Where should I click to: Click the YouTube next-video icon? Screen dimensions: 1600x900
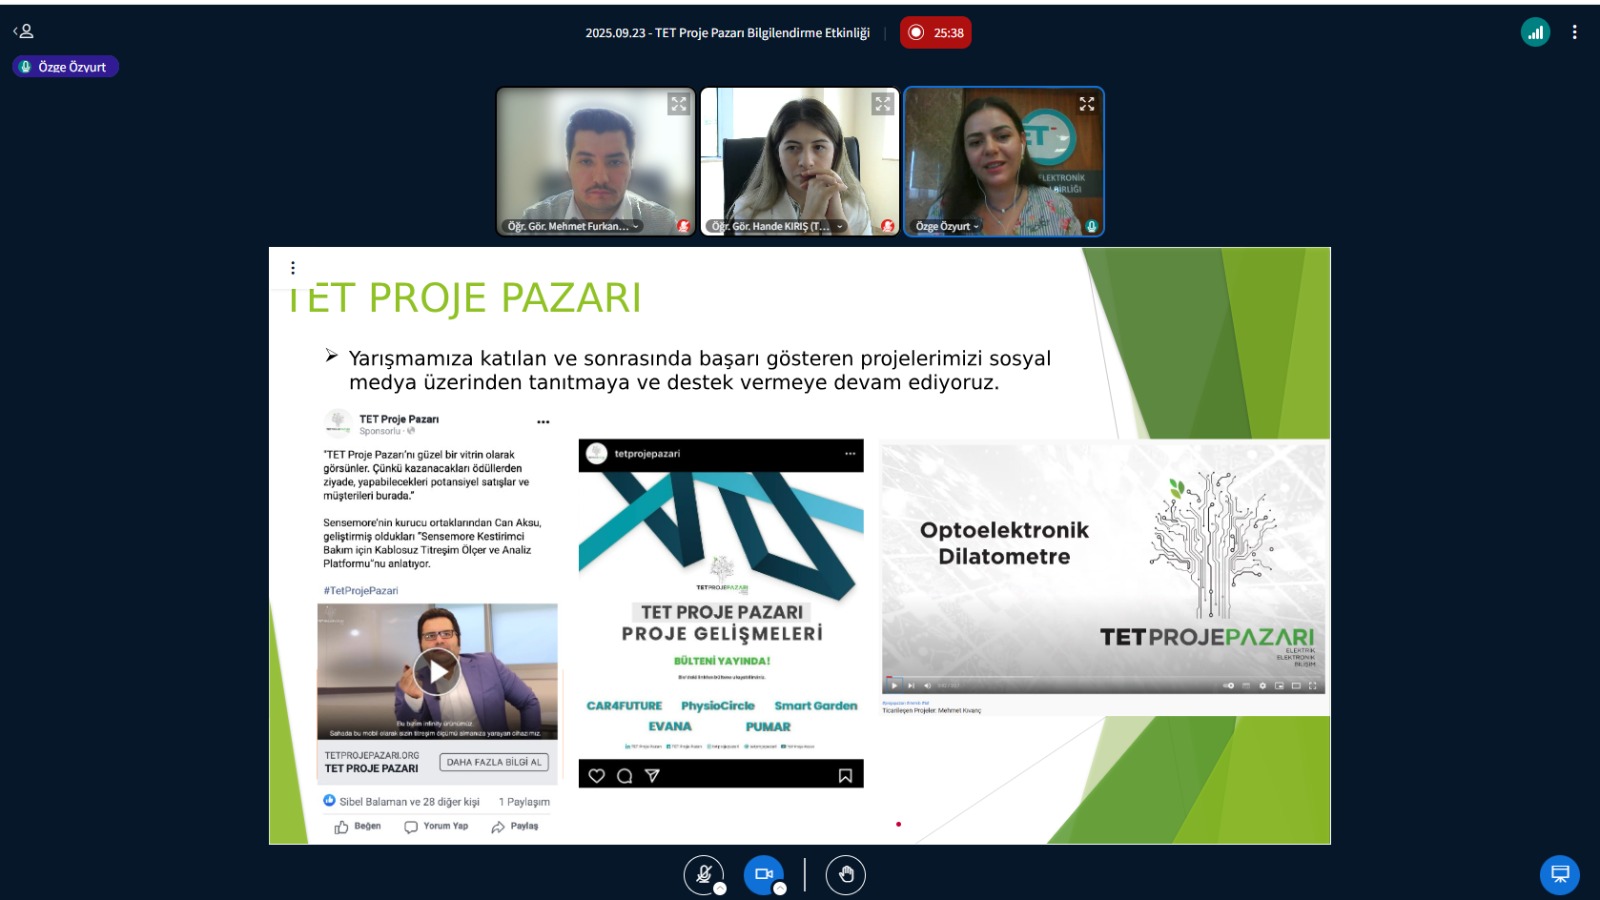(x=911, y=686)
